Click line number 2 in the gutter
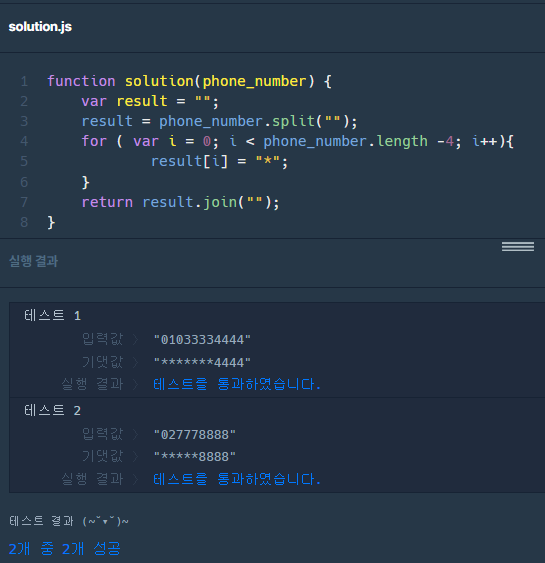 24,102
